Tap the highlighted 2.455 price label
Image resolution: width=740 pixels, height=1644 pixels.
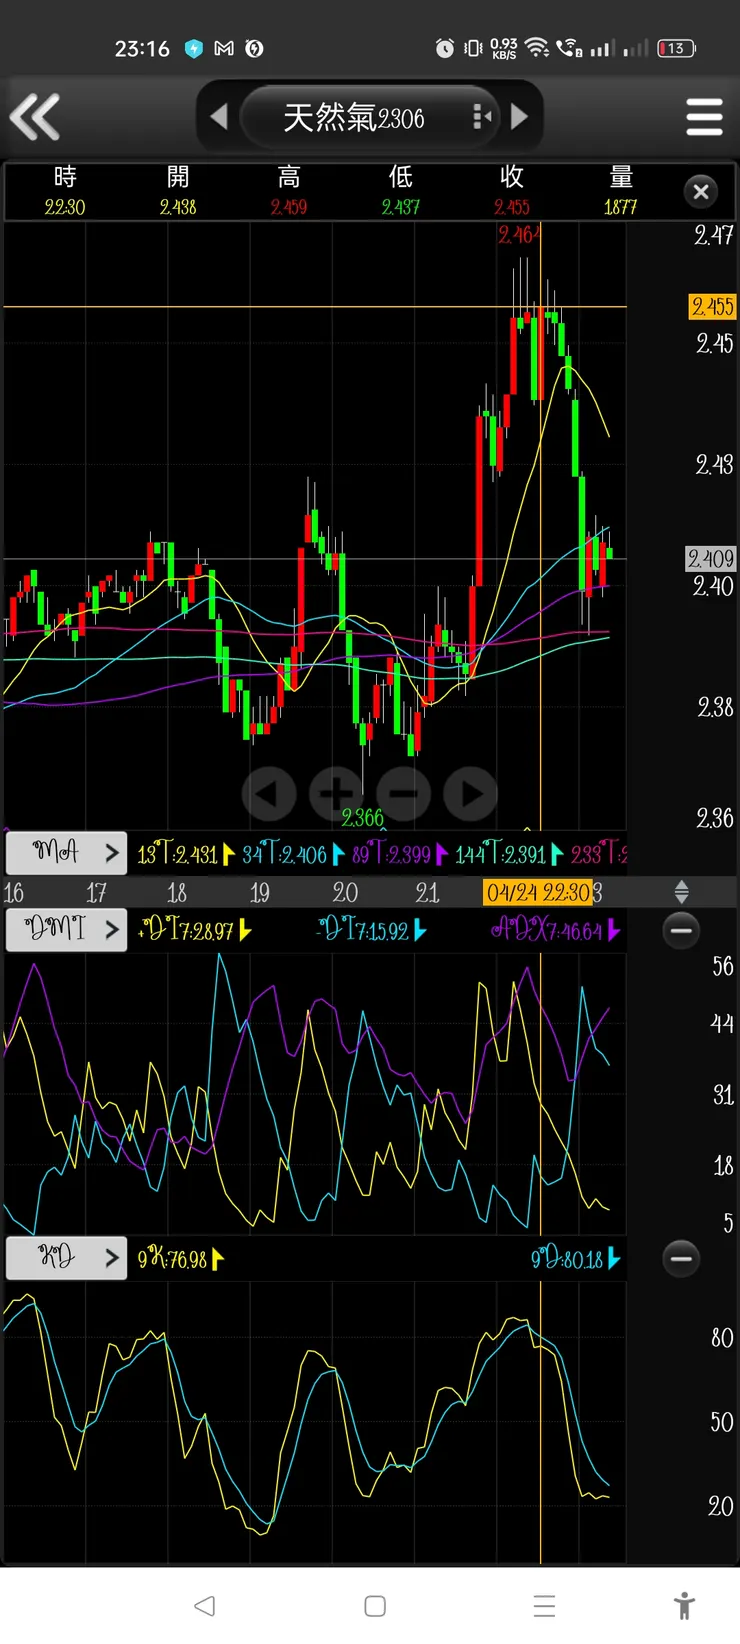pos(712,306)
